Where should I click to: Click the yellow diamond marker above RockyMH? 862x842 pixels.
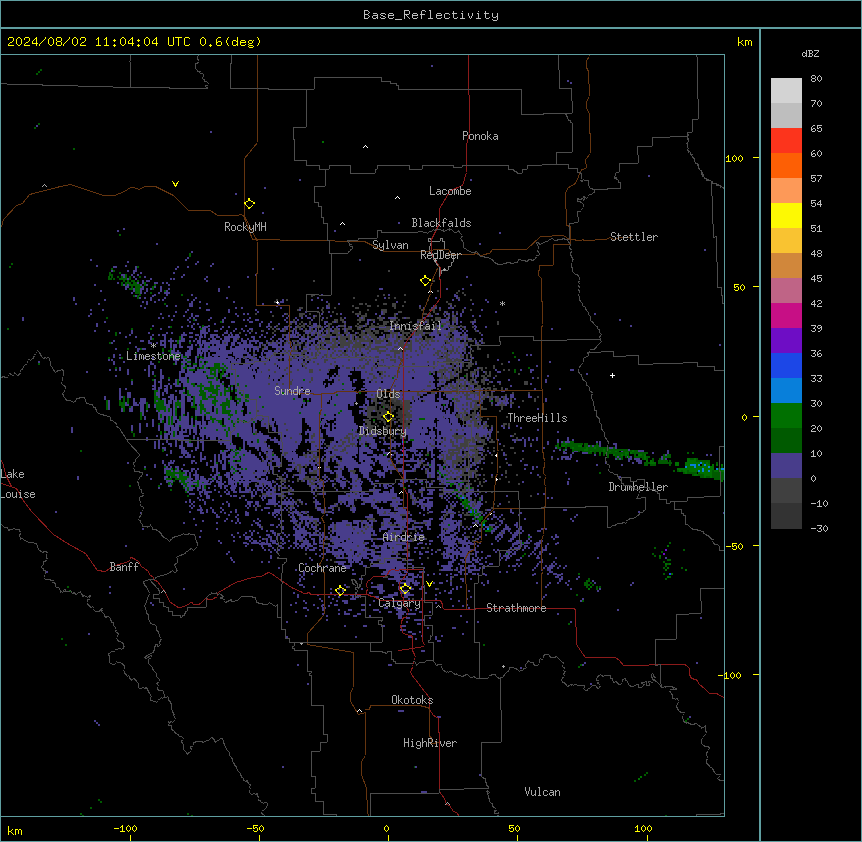(x=250, y=204)
